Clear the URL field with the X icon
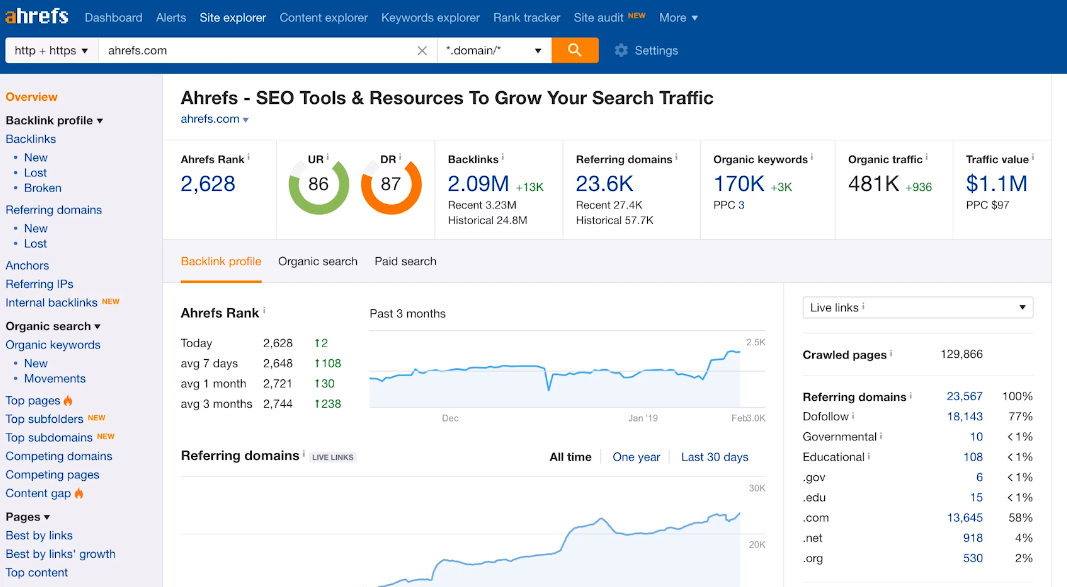Viewport: 1067px width, 587px height. click(422, 50)
